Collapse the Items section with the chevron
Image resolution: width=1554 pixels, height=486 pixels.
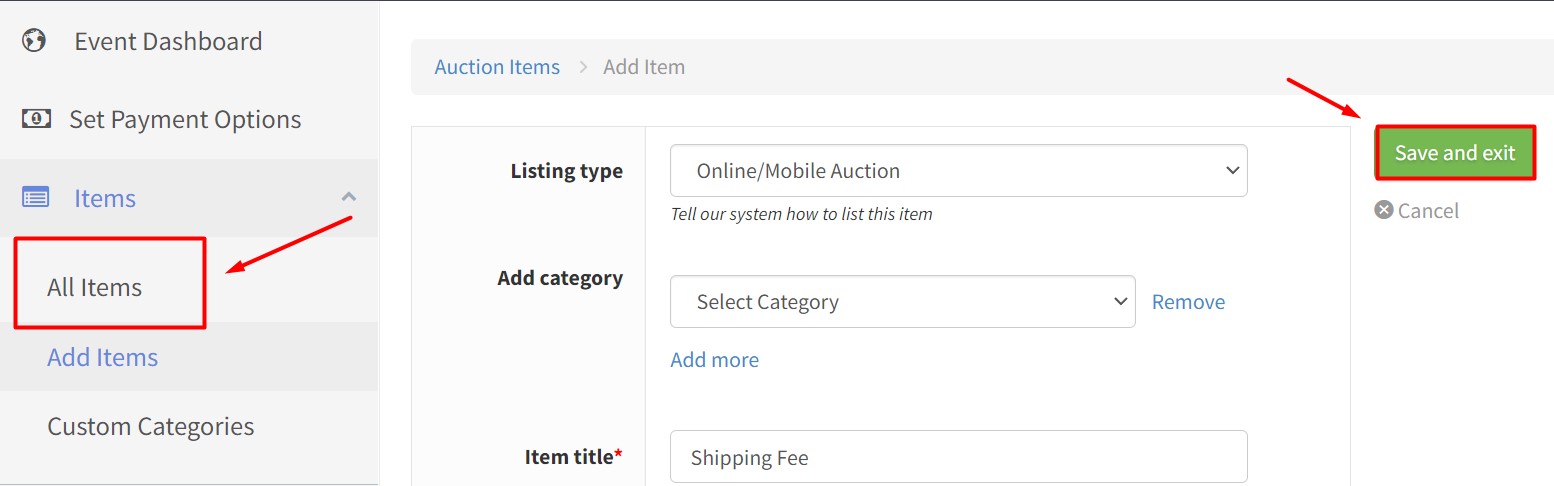348,197
